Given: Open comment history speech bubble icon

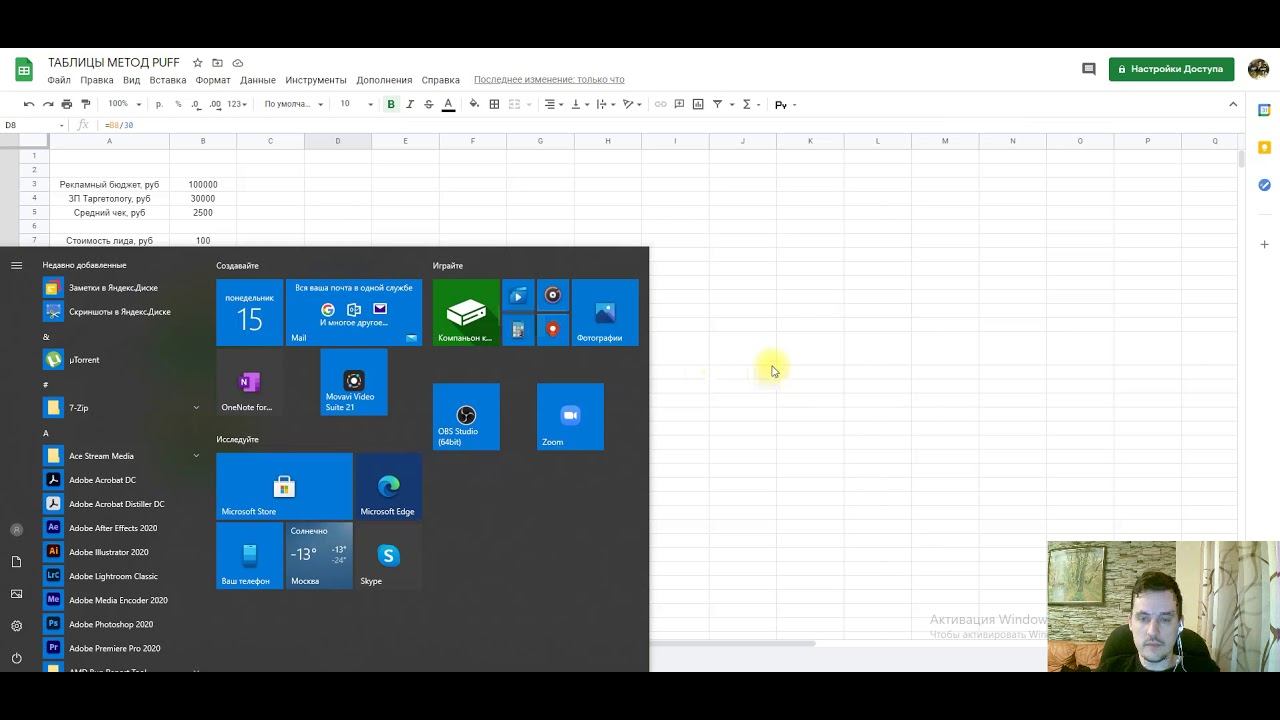Looking at the screenshot, I should click(1089, 69).
